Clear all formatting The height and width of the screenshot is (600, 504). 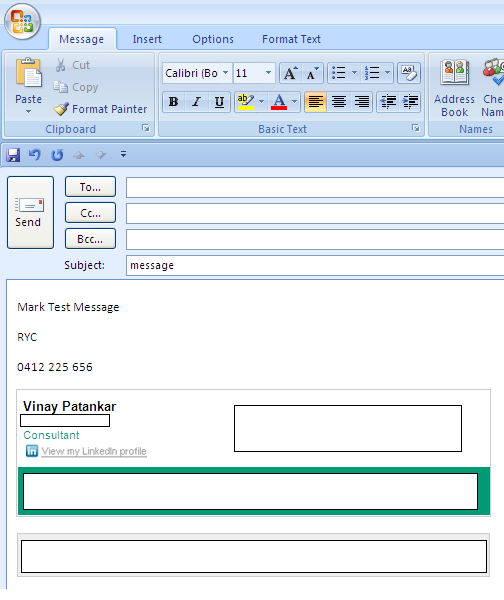click(x=409, y=73)
